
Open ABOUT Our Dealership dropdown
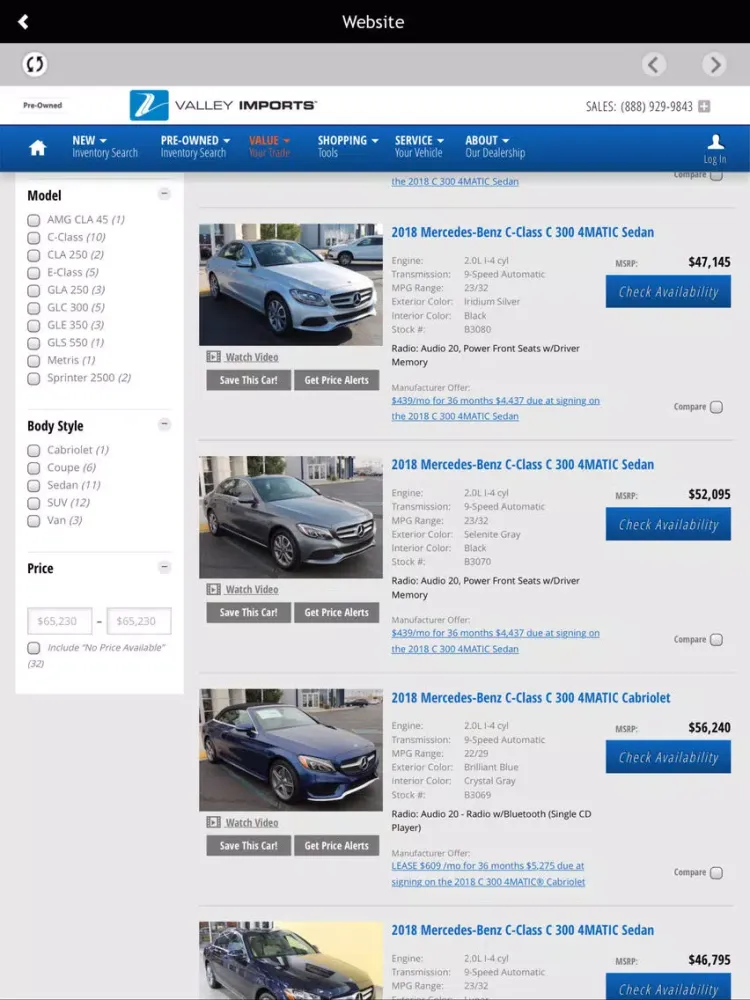click(x=495, y=147)
